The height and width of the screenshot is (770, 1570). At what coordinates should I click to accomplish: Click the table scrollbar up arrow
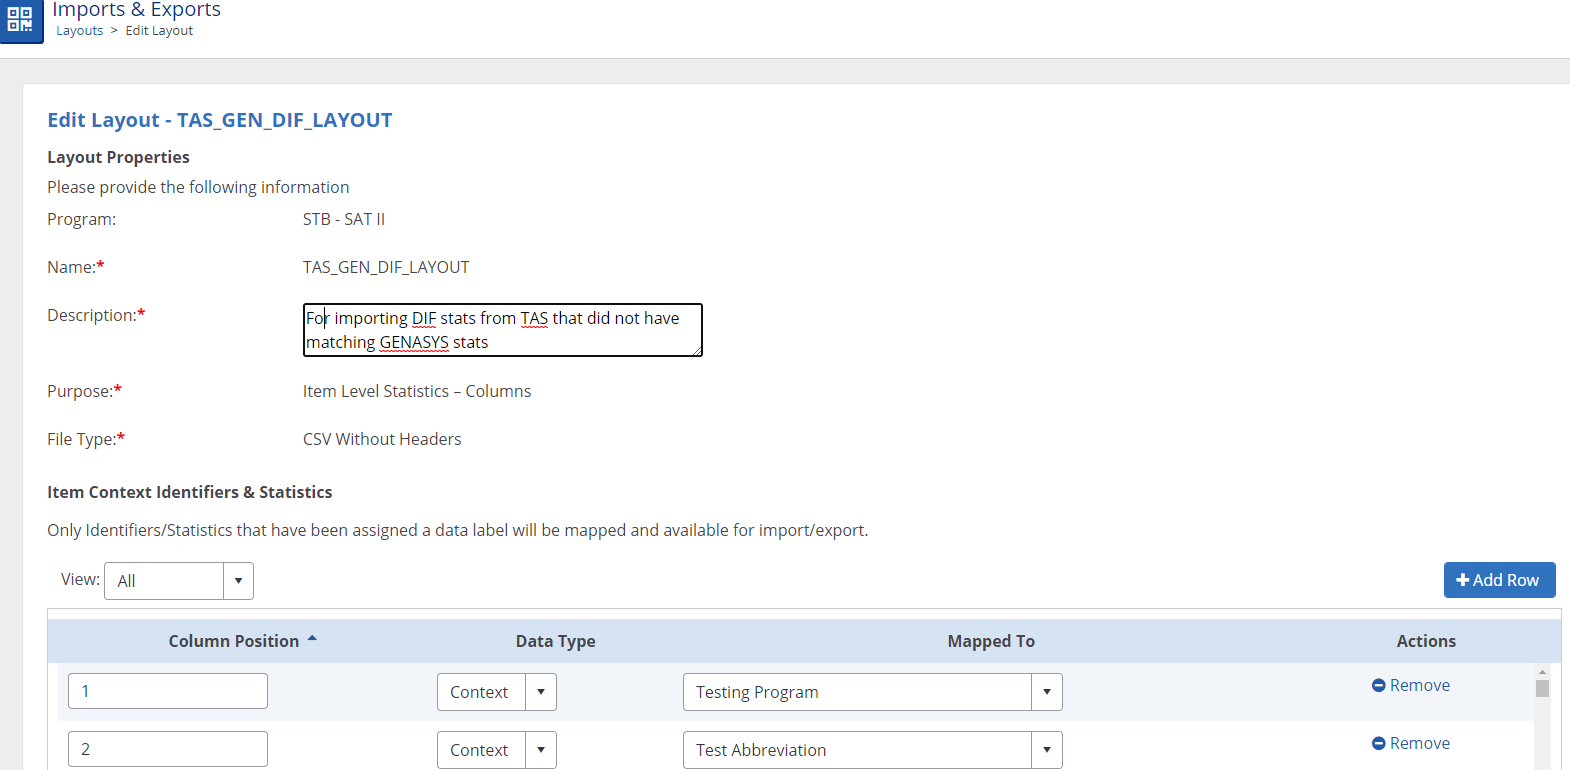(1542, 672)
